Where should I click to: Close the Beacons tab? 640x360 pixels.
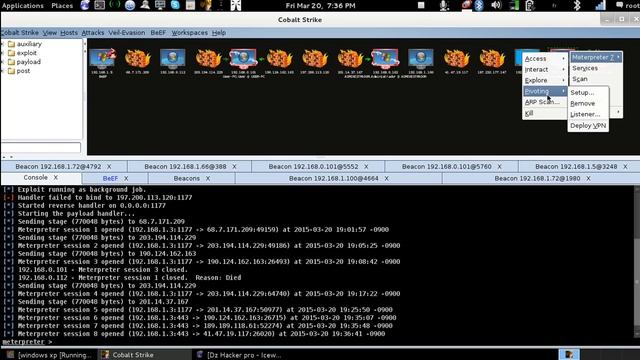coord(208,178)
